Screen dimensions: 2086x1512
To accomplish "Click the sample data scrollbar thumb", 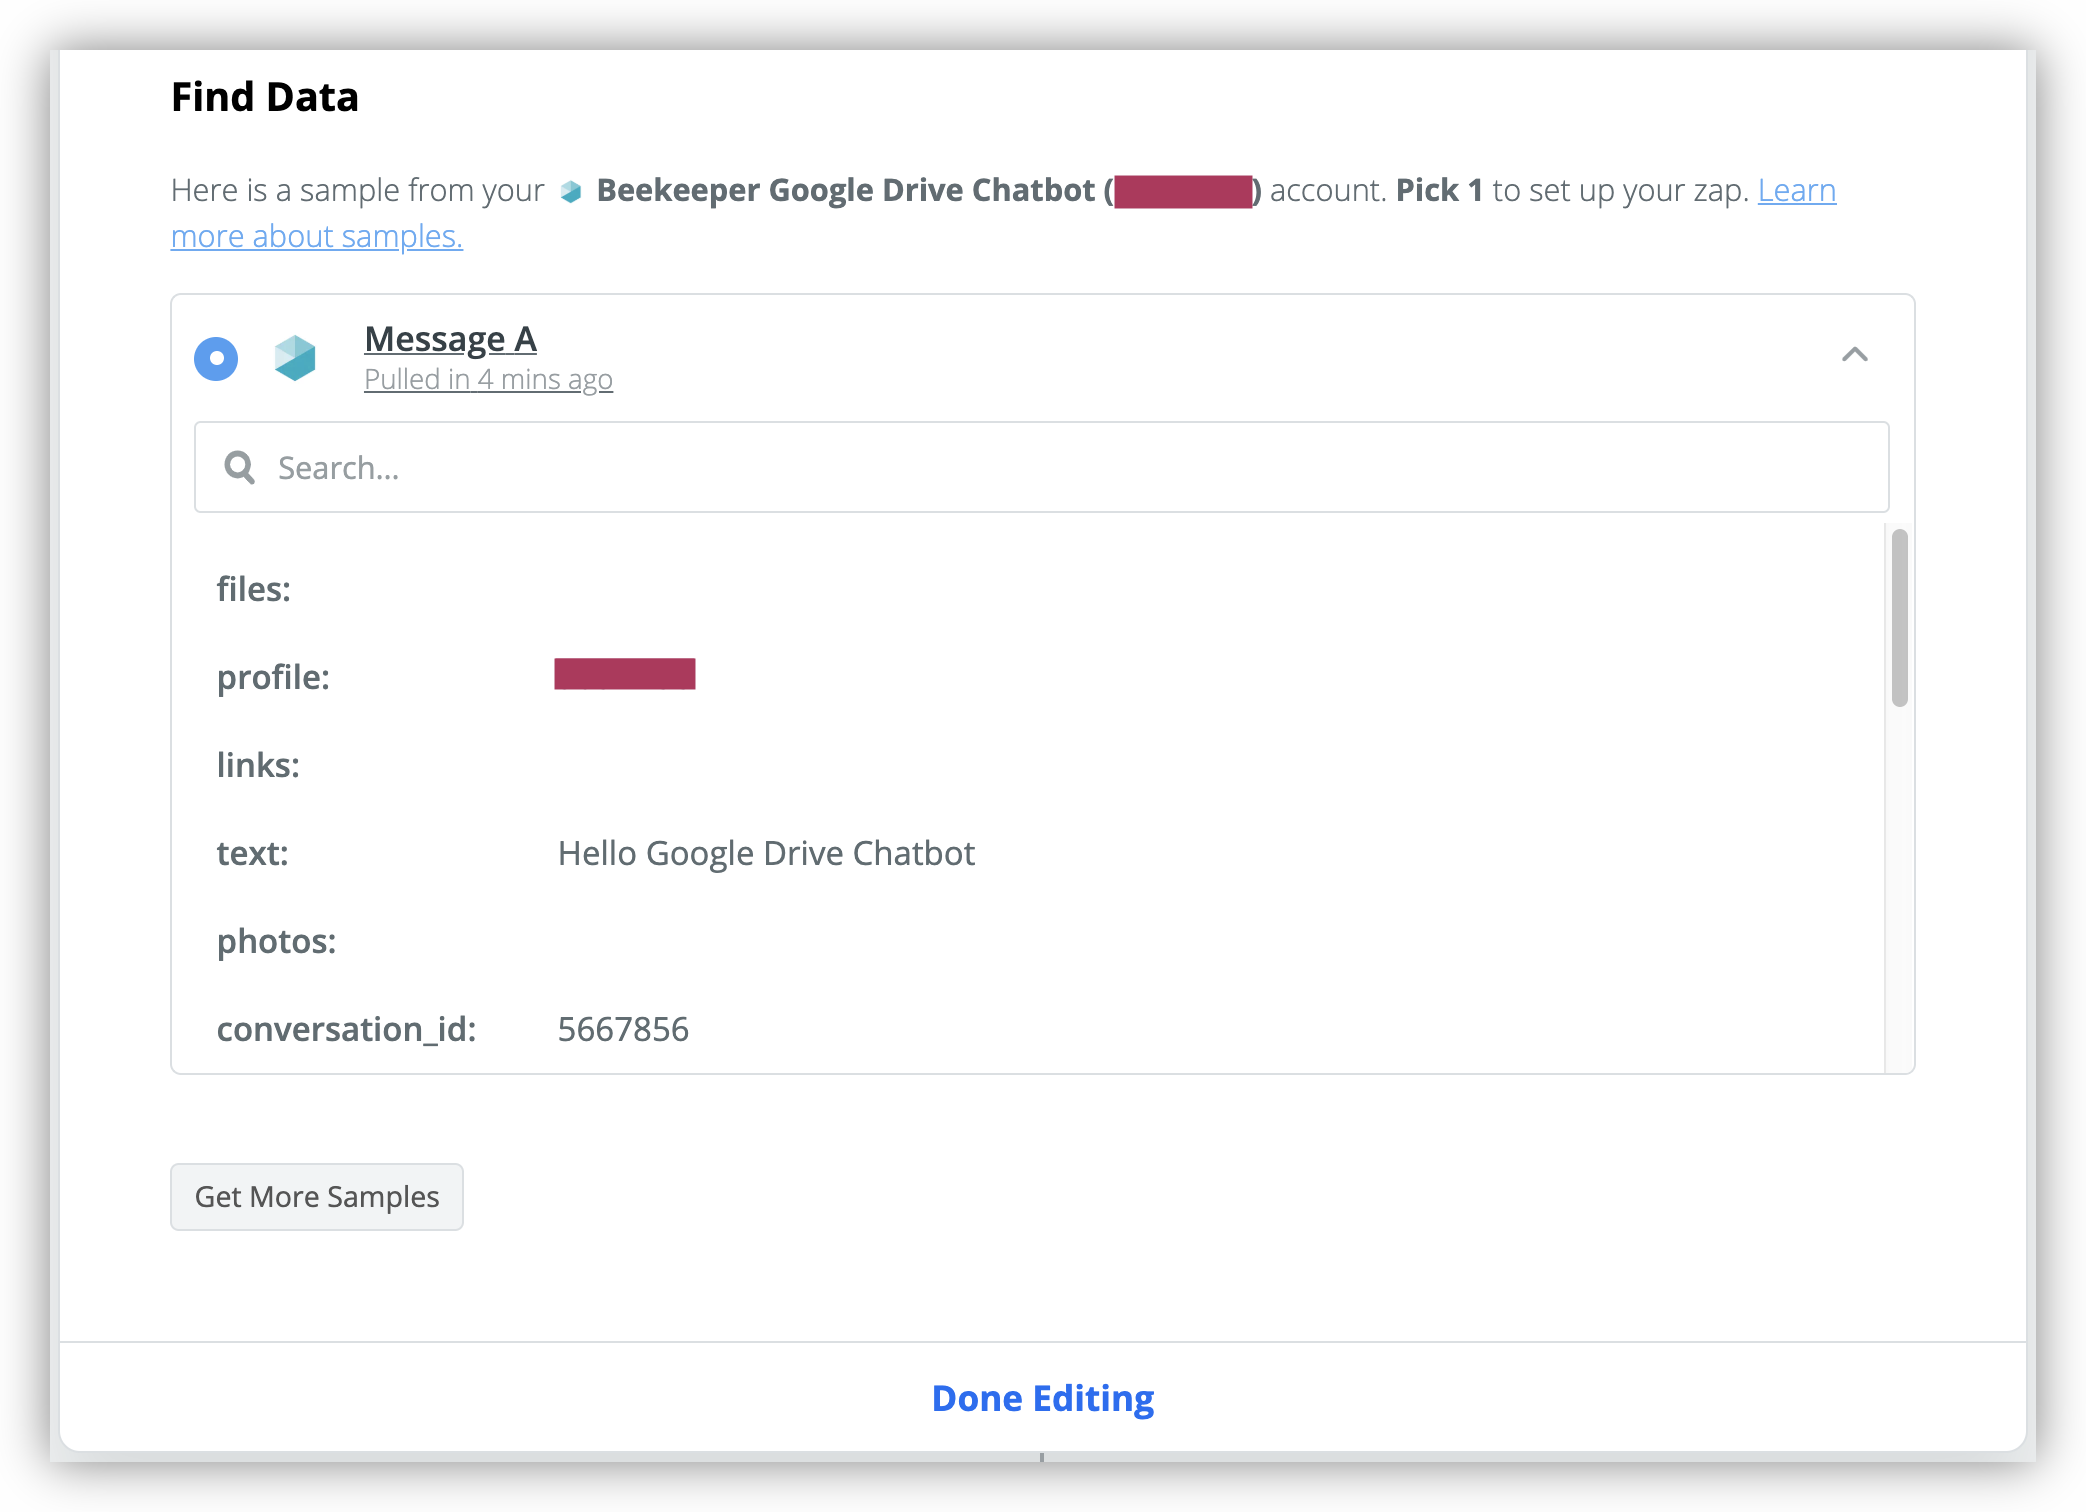I will pyautogui.click(x=1900, y=618).
